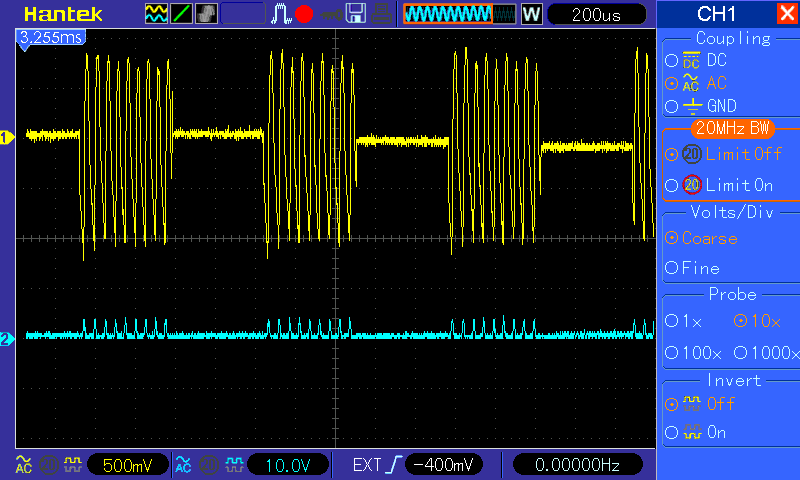Click the red run/stop circle indicator

tap(304, 14)
